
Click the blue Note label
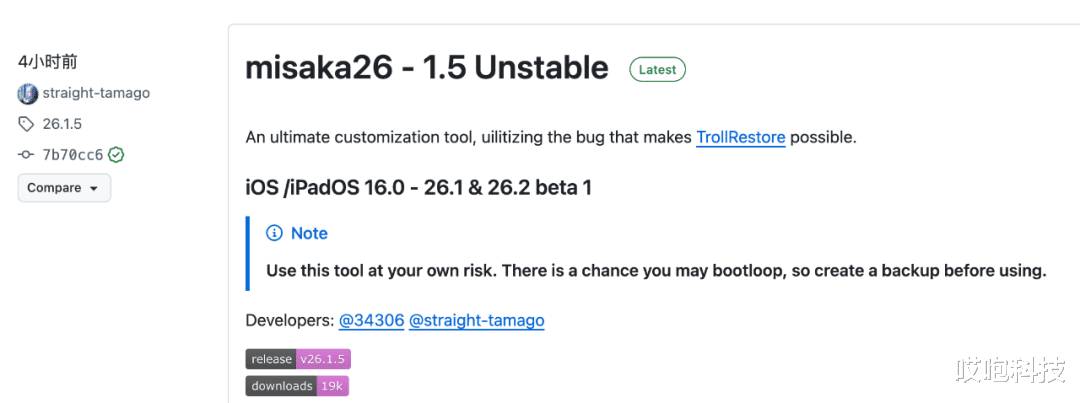(x=309, y=233)
